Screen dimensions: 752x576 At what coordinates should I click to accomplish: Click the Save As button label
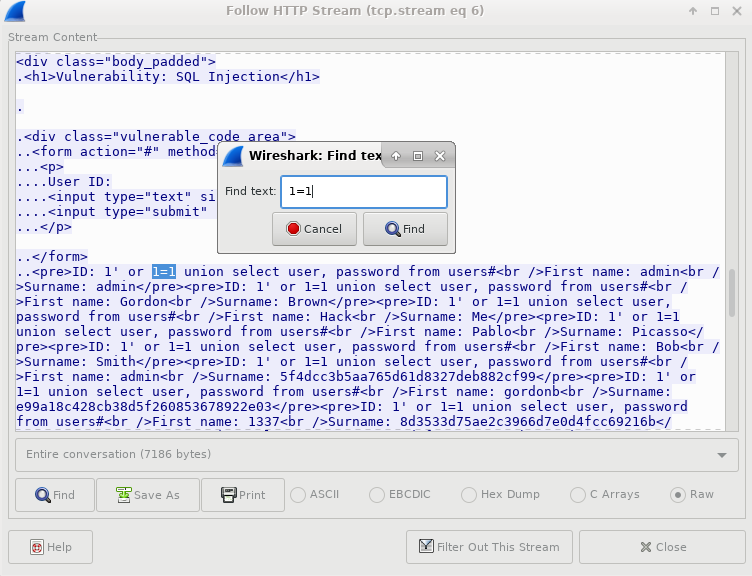point(157,495)
